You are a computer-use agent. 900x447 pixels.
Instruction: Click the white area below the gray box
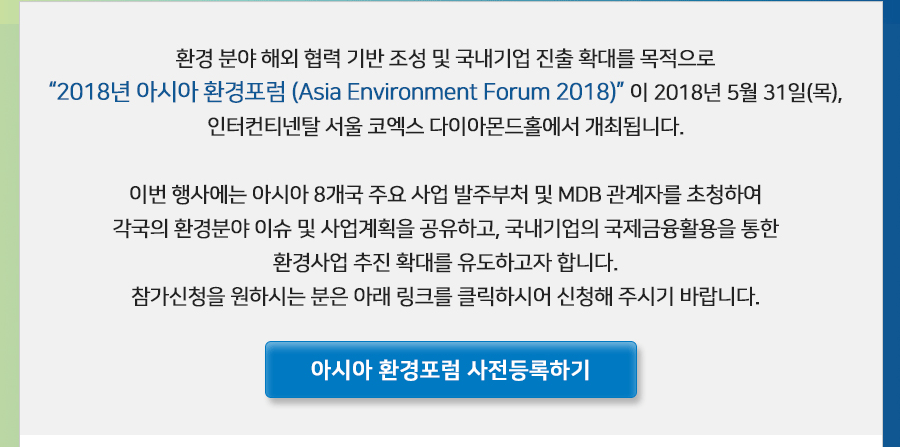tap(451, 441)
